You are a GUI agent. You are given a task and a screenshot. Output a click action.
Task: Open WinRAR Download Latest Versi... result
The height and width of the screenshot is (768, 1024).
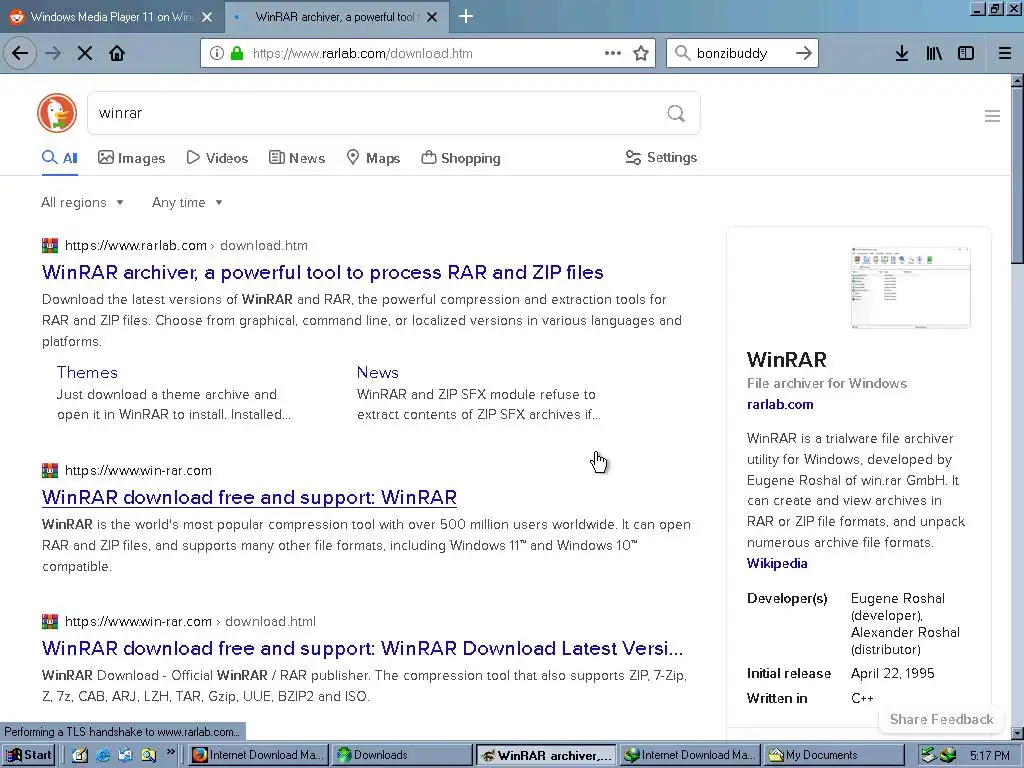(x=362, y=648)
